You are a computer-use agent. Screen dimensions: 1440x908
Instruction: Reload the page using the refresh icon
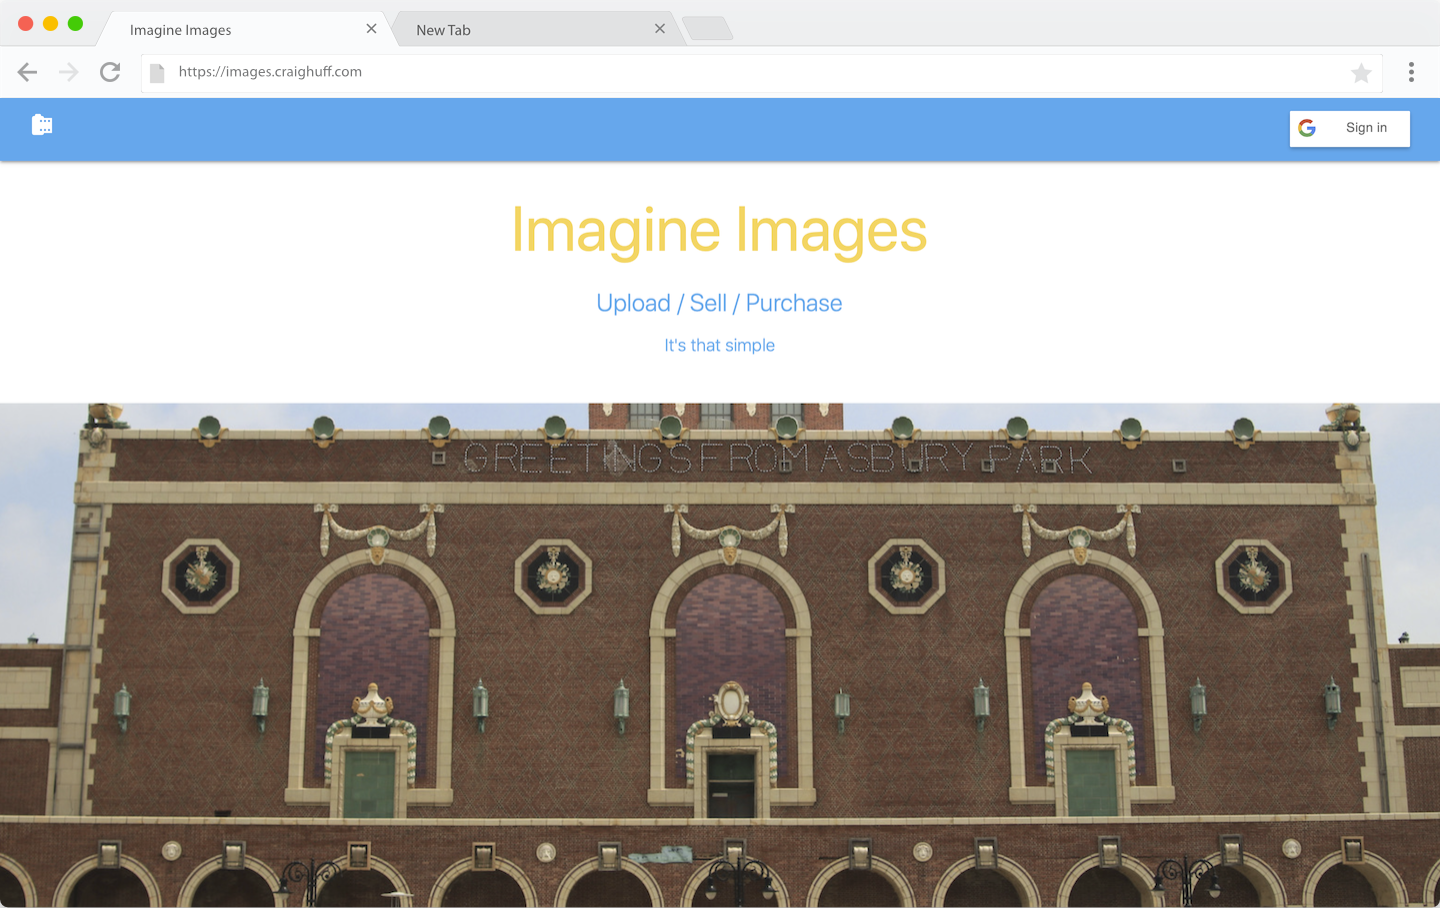click(x=110, y=72)
